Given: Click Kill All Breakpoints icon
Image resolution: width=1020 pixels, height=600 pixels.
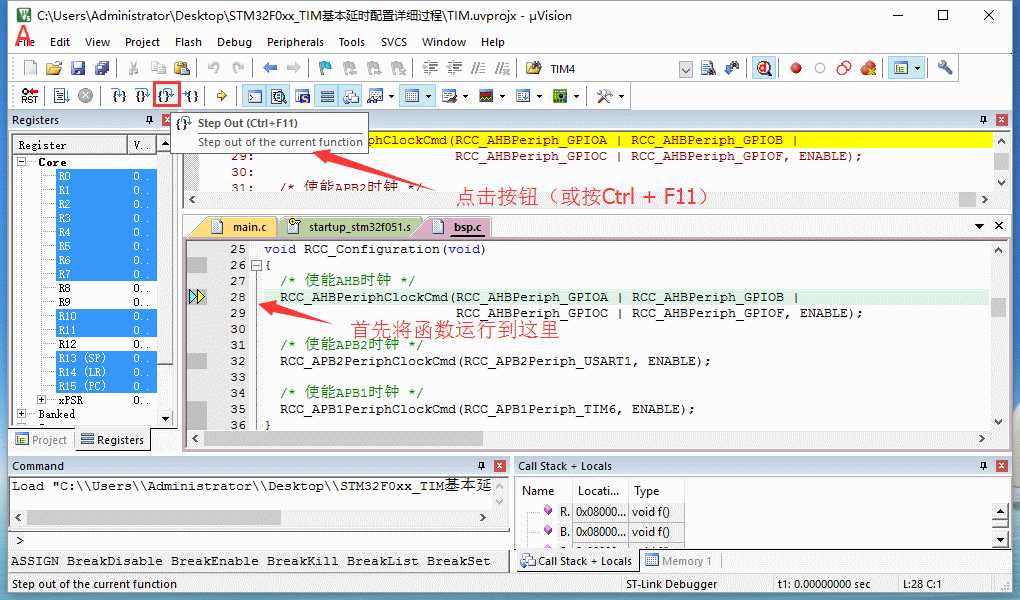Looking at the screenshot, I should tap(868, 68).
